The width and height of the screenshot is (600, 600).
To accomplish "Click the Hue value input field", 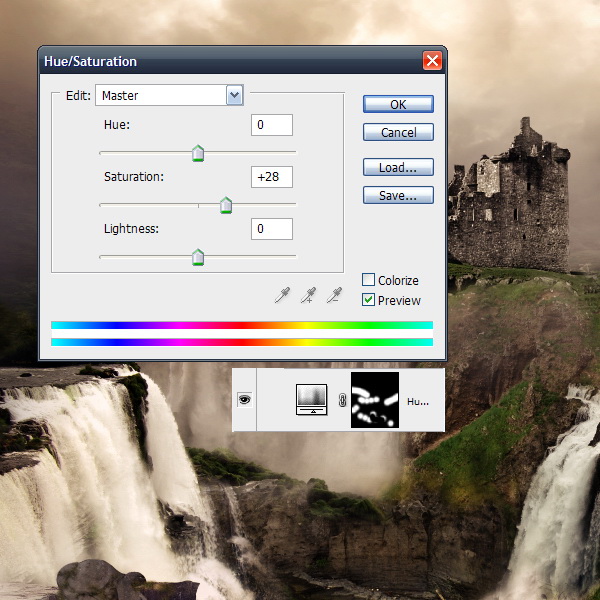I will [272, 125].
